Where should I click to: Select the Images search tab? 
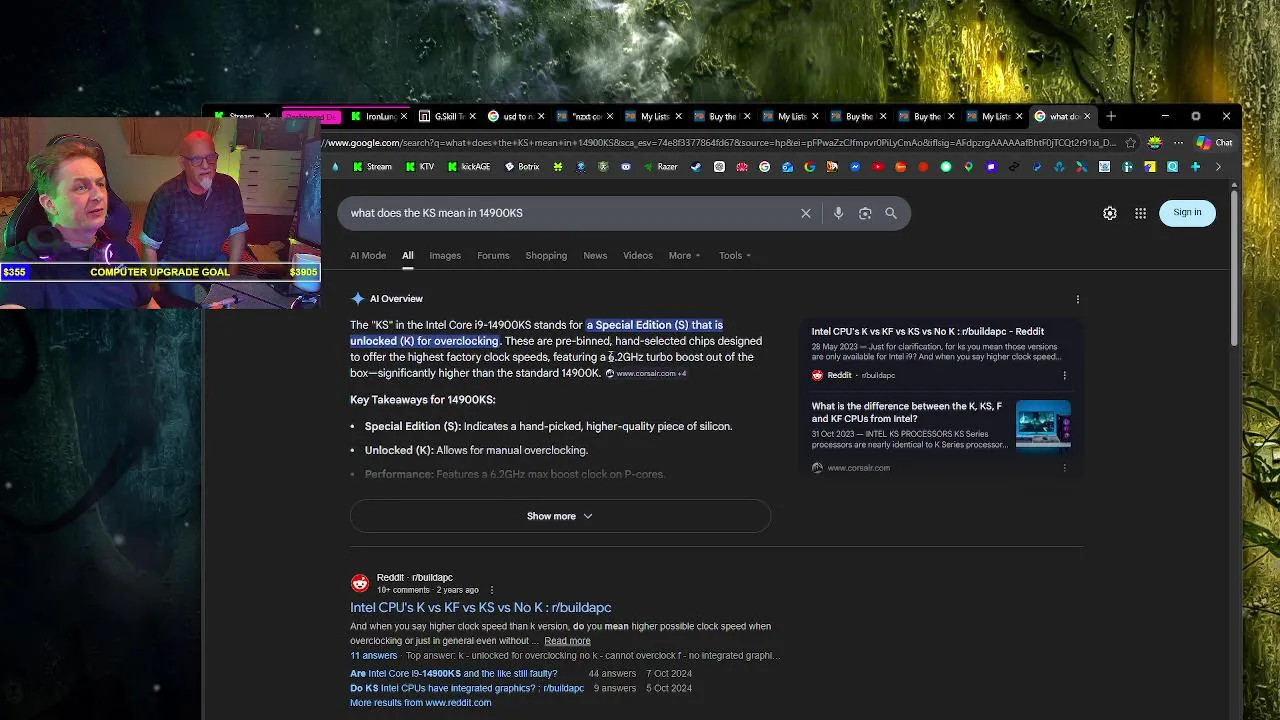(x=445, y=256)
